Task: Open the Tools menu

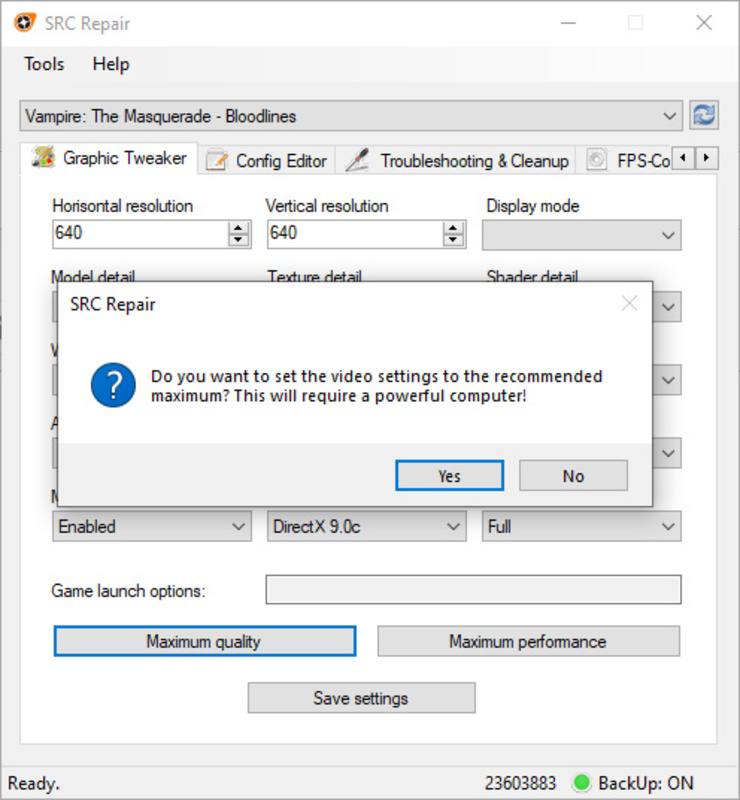Action: tap(44, 64)
